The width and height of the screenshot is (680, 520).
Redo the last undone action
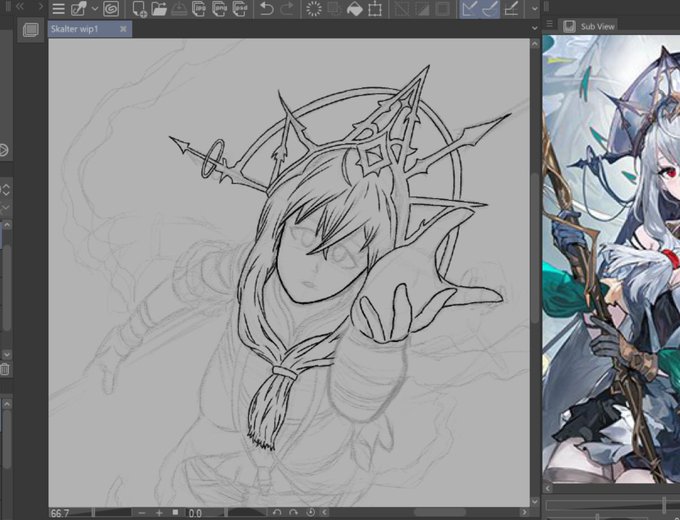287,9
